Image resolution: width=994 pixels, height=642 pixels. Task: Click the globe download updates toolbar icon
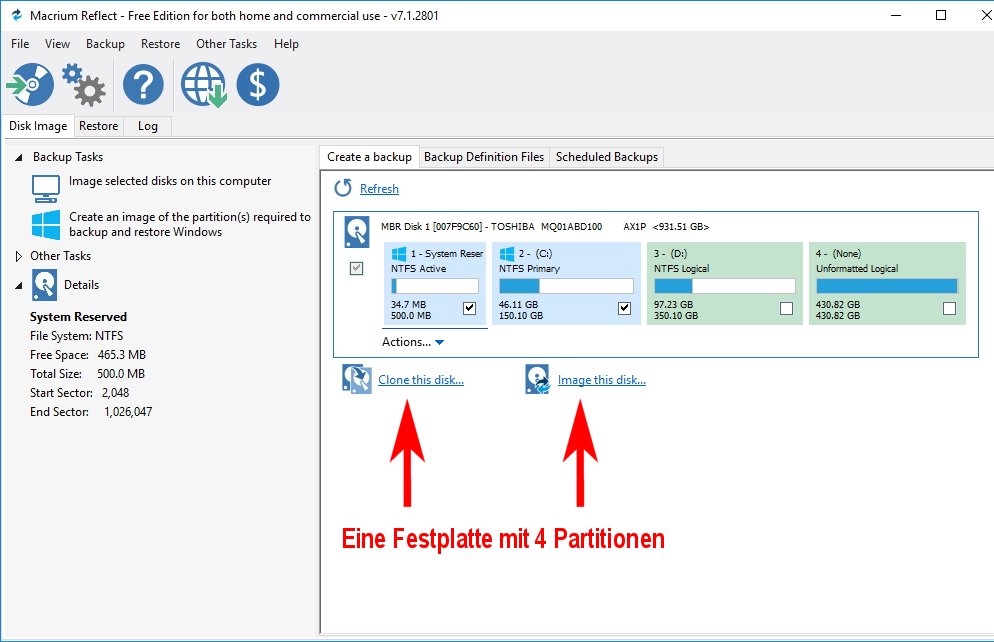click(x=203, y=84)
